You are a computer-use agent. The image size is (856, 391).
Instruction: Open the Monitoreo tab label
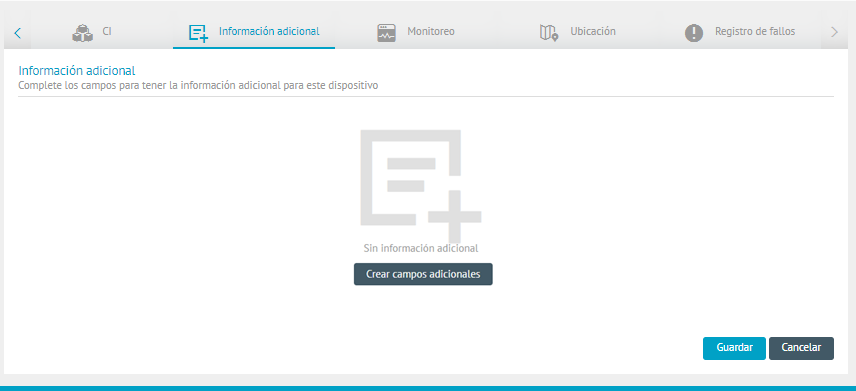[x=431, y=32]
